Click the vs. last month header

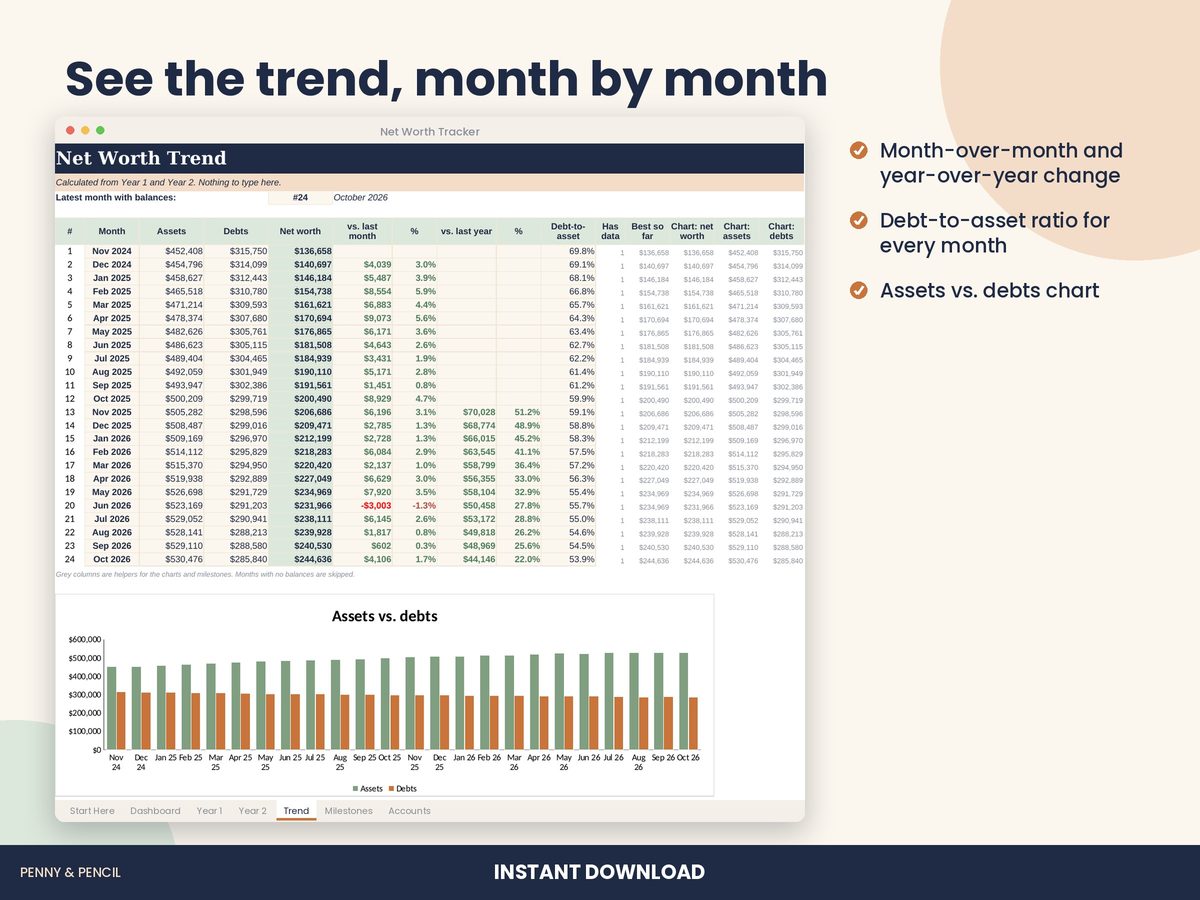coord(362,231)
